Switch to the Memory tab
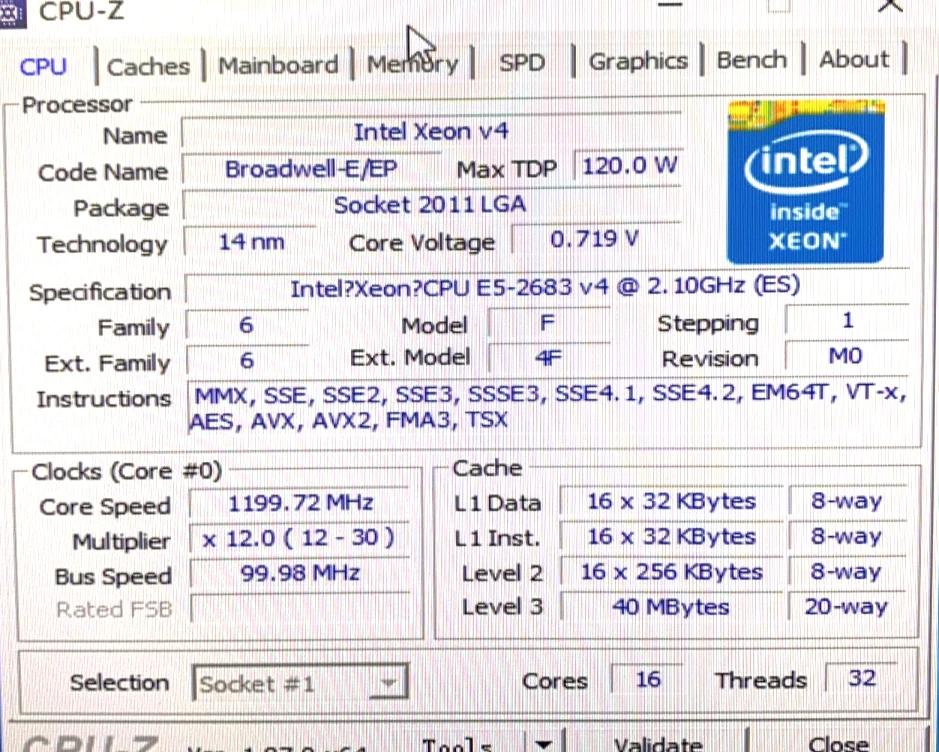This screenshot has height=752, width=939. point(413,63)
